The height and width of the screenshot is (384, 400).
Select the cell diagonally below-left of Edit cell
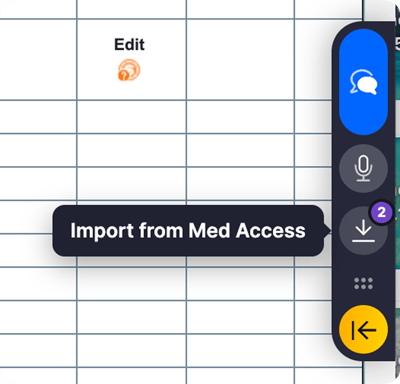click(38, 117)
